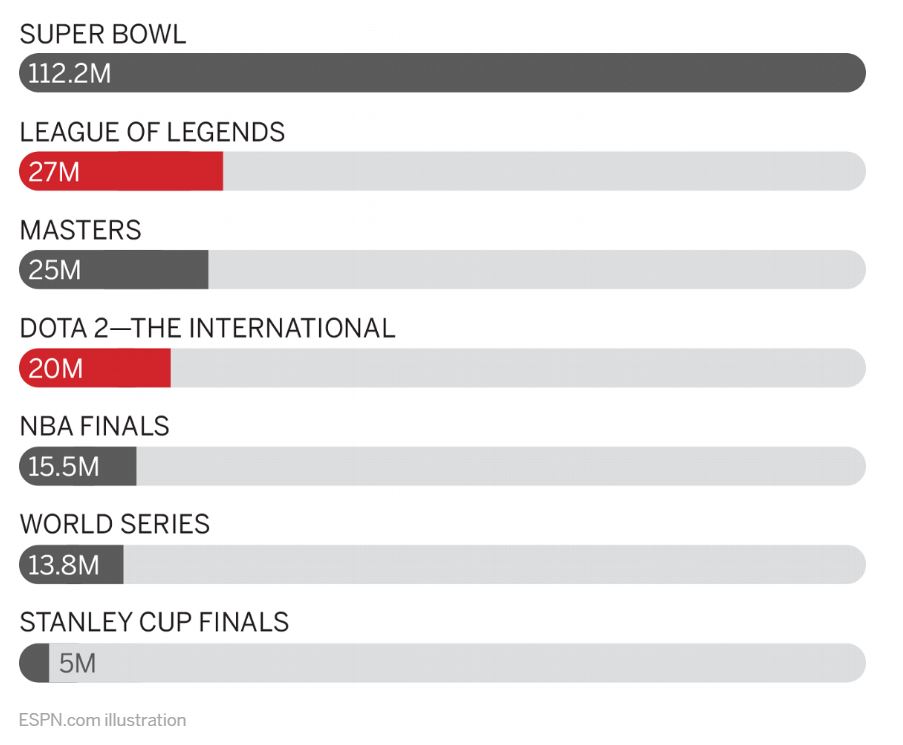
Task: Click the empty gray Dota 2 bar track
Action: [517, 369]
